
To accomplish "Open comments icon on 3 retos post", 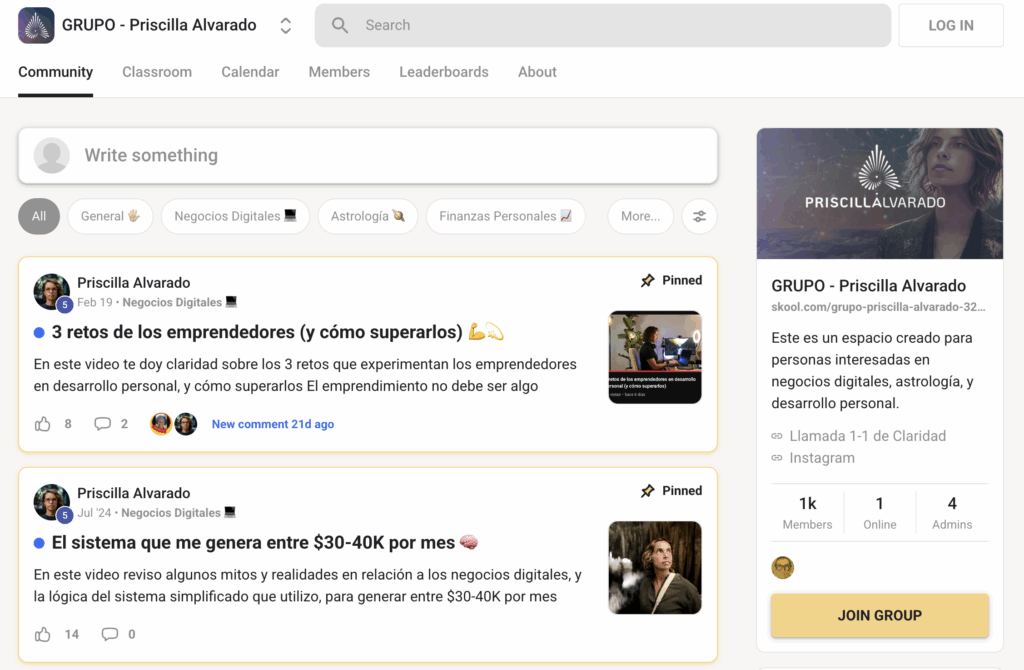I will (x=103, y=424).
